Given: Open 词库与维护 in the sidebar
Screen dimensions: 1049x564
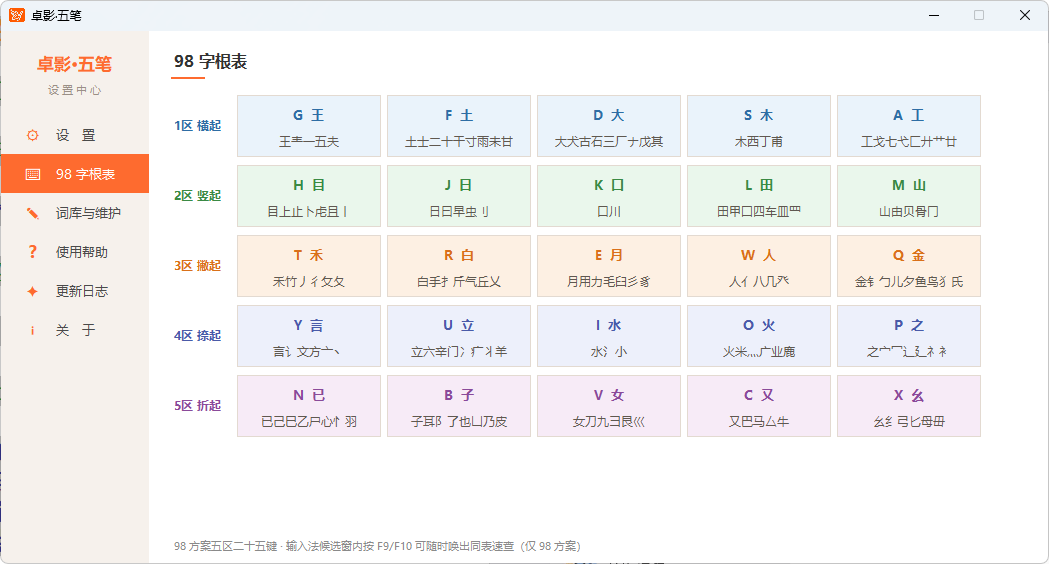Looking at the screenshot, I should (x=75, y=213).
